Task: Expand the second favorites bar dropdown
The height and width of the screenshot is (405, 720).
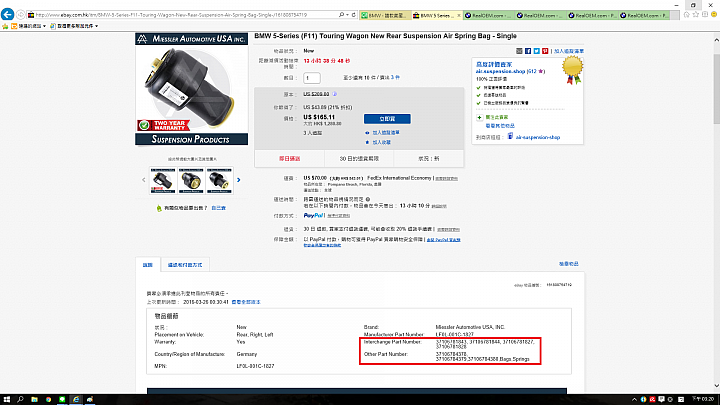Action: tap(96, 26)
